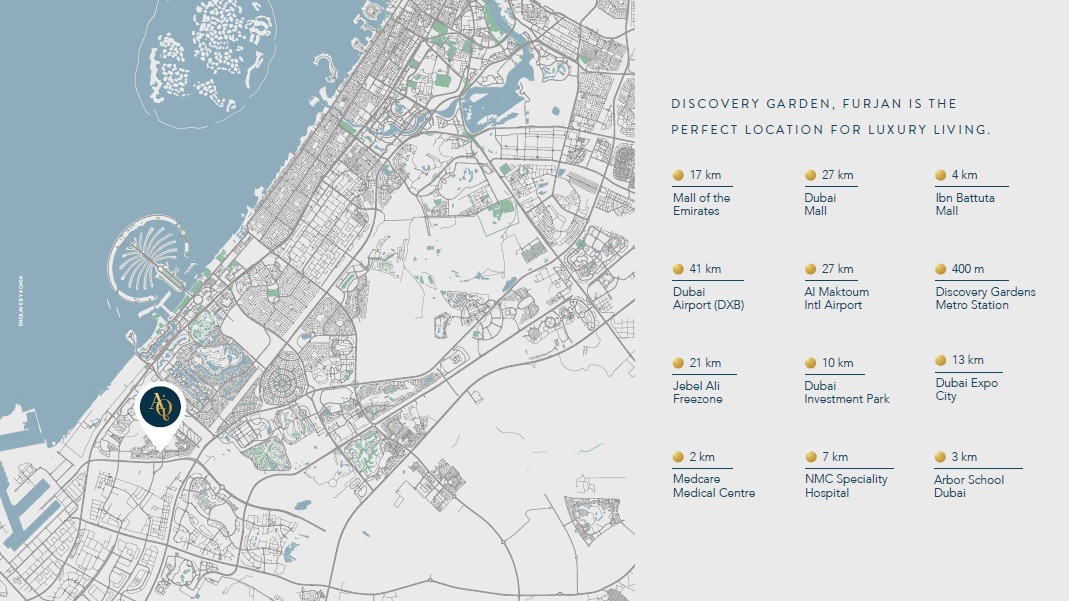This screenshot has height=601, width=1069.
Task: Click NMC Speciality Hospital label
Action: 846,487
